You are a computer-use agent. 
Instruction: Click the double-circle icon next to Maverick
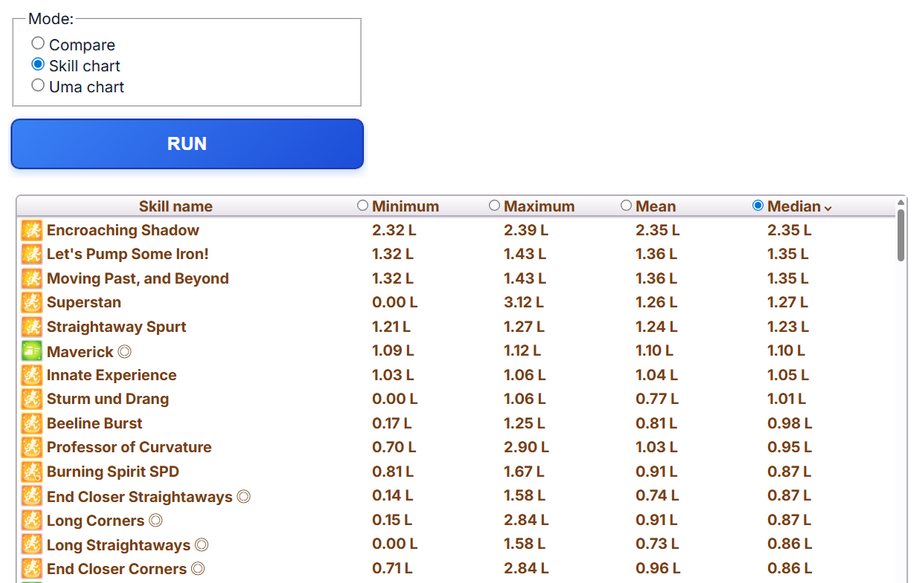125,352
